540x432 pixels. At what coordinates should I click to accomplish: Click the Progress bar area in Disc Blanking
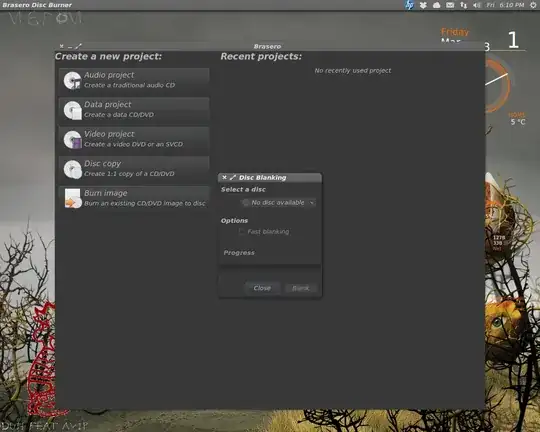tap(270, 265)
